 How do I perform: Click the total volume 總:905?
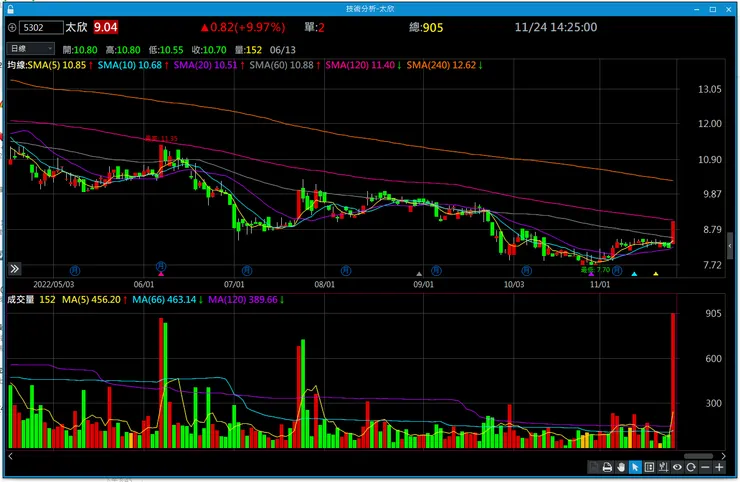[x=426, y=27]
